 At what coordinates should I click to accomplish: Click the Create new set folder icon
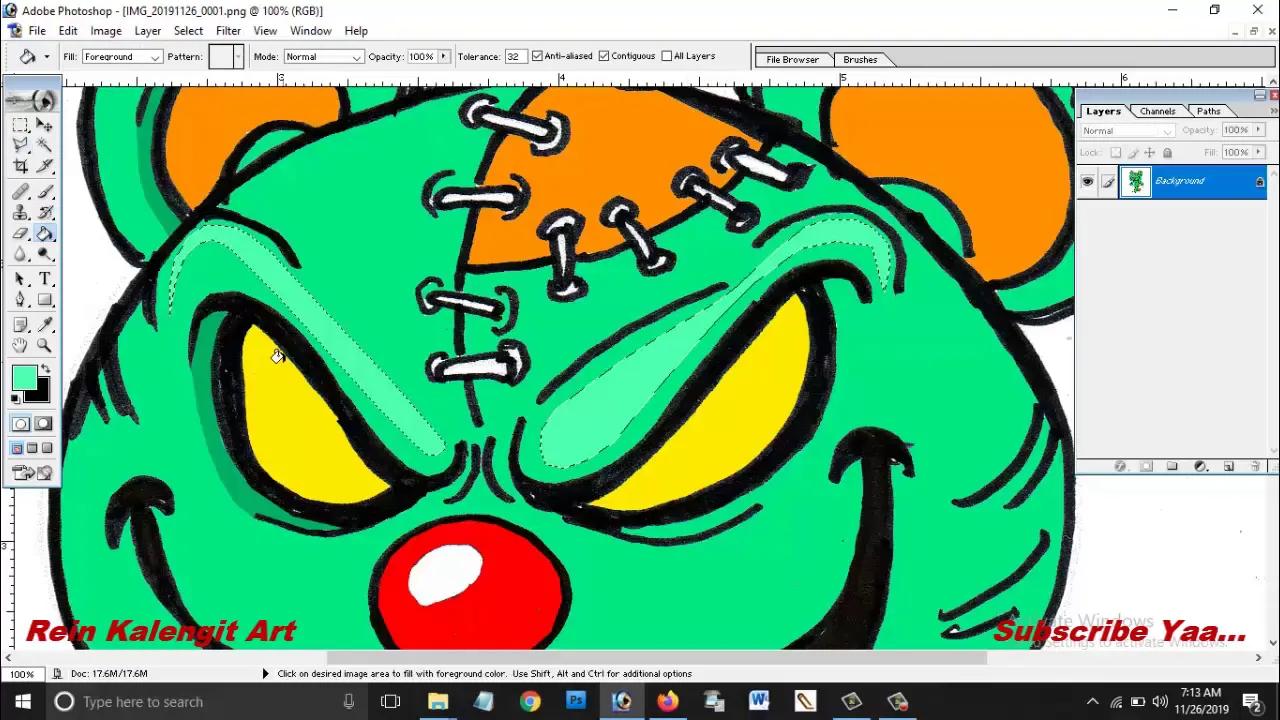point(1172,466)
